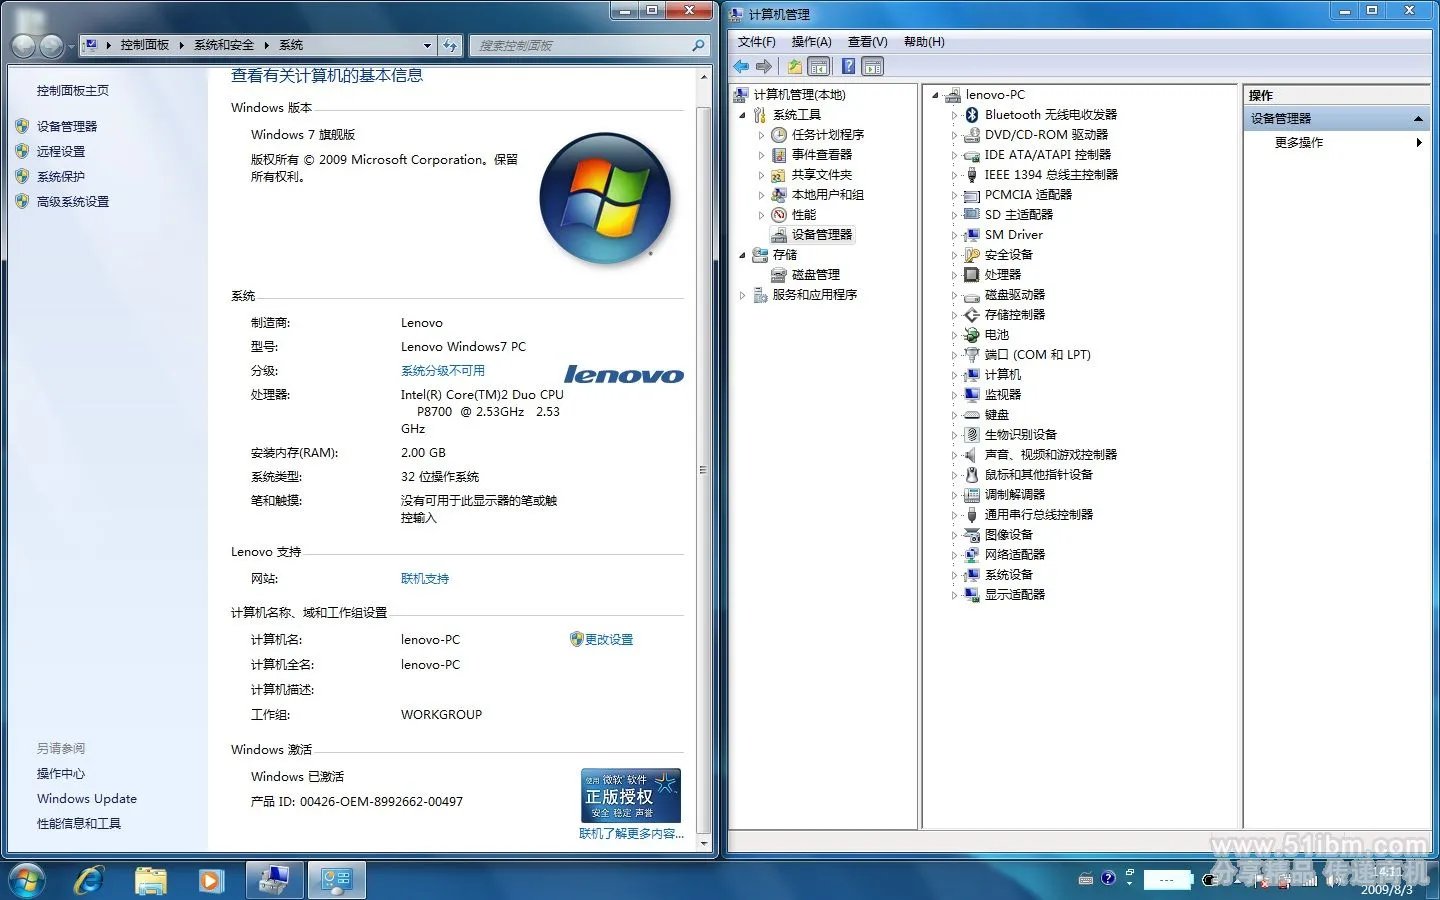The image size is (1440, 900).
Task: Click the 声音、视频和游戏控制器 speaker icon
Action: pos(971,455)
